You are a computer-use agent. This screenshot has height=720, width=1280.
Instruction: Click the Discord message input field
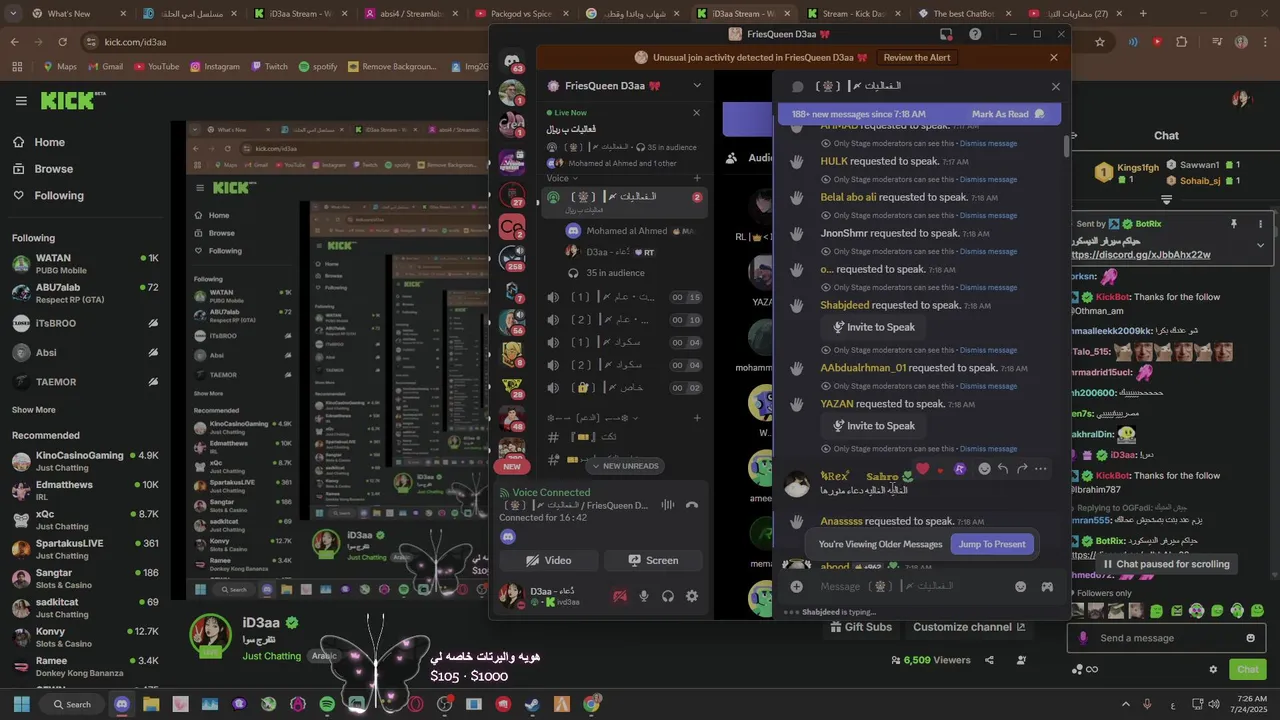coord(910,586)
